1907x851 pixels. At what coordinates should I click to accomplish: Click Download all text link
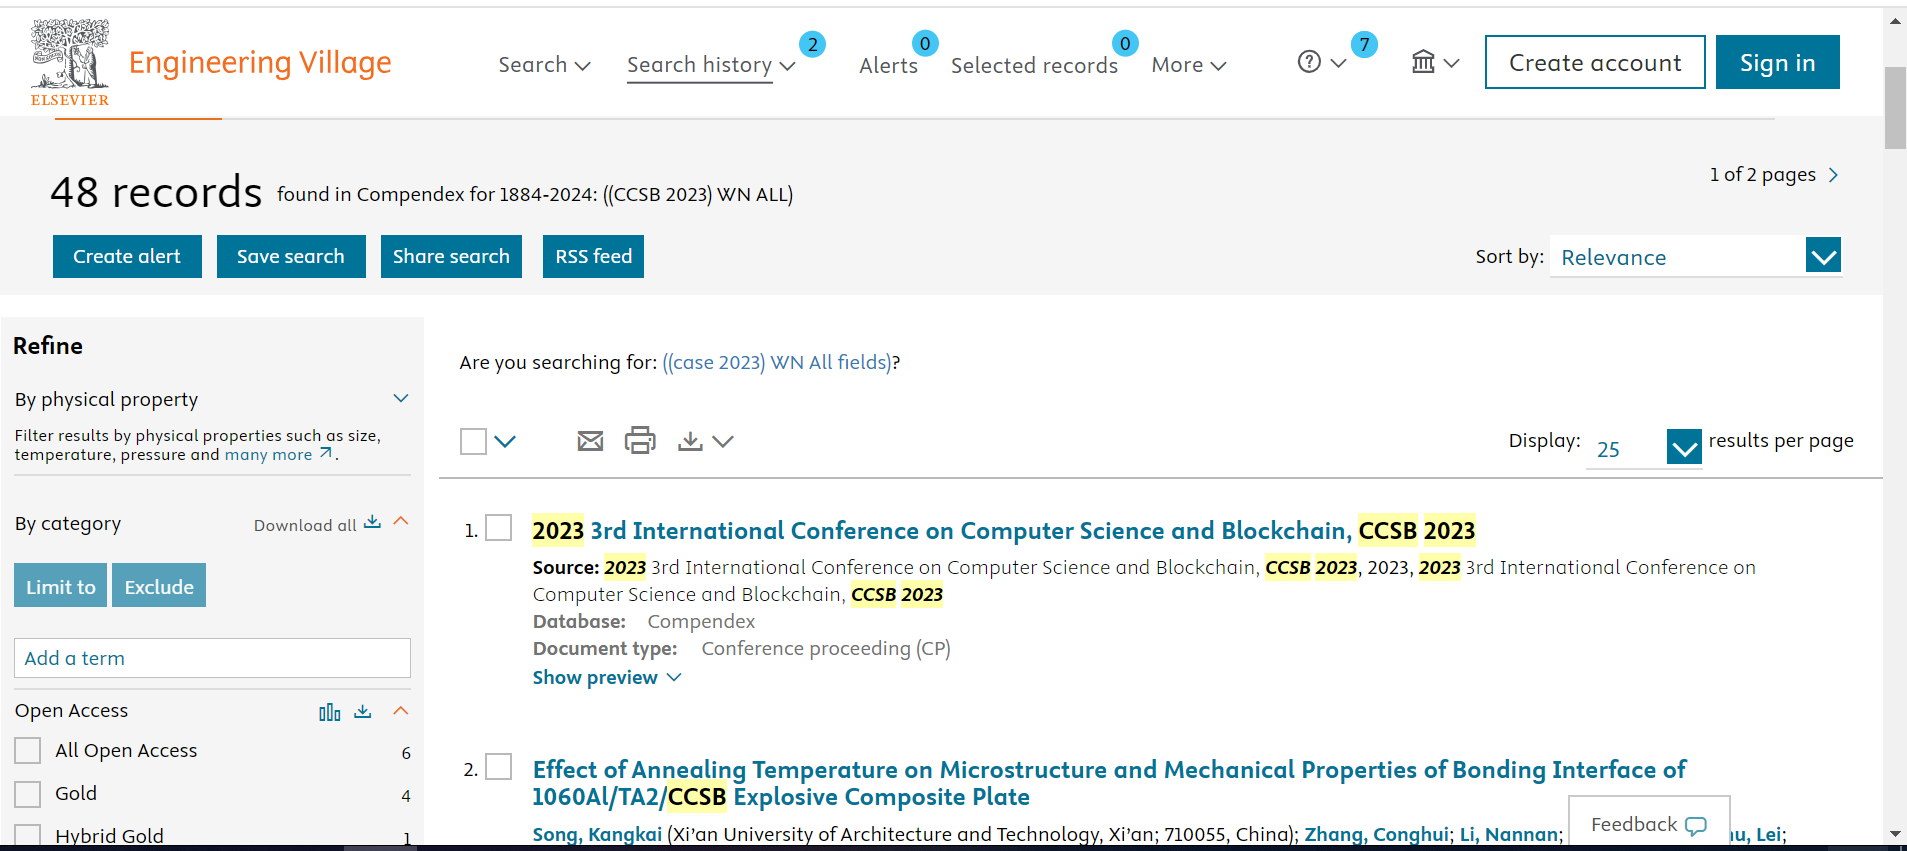click(x=305, y=525)
